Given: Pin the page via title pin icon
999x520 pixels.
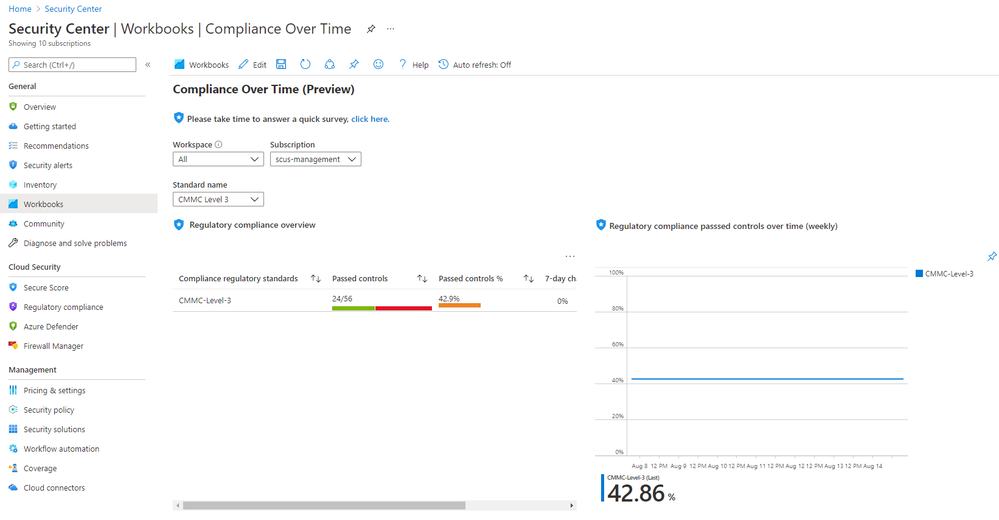Looking at the screenshot, I should pos(371,29).
